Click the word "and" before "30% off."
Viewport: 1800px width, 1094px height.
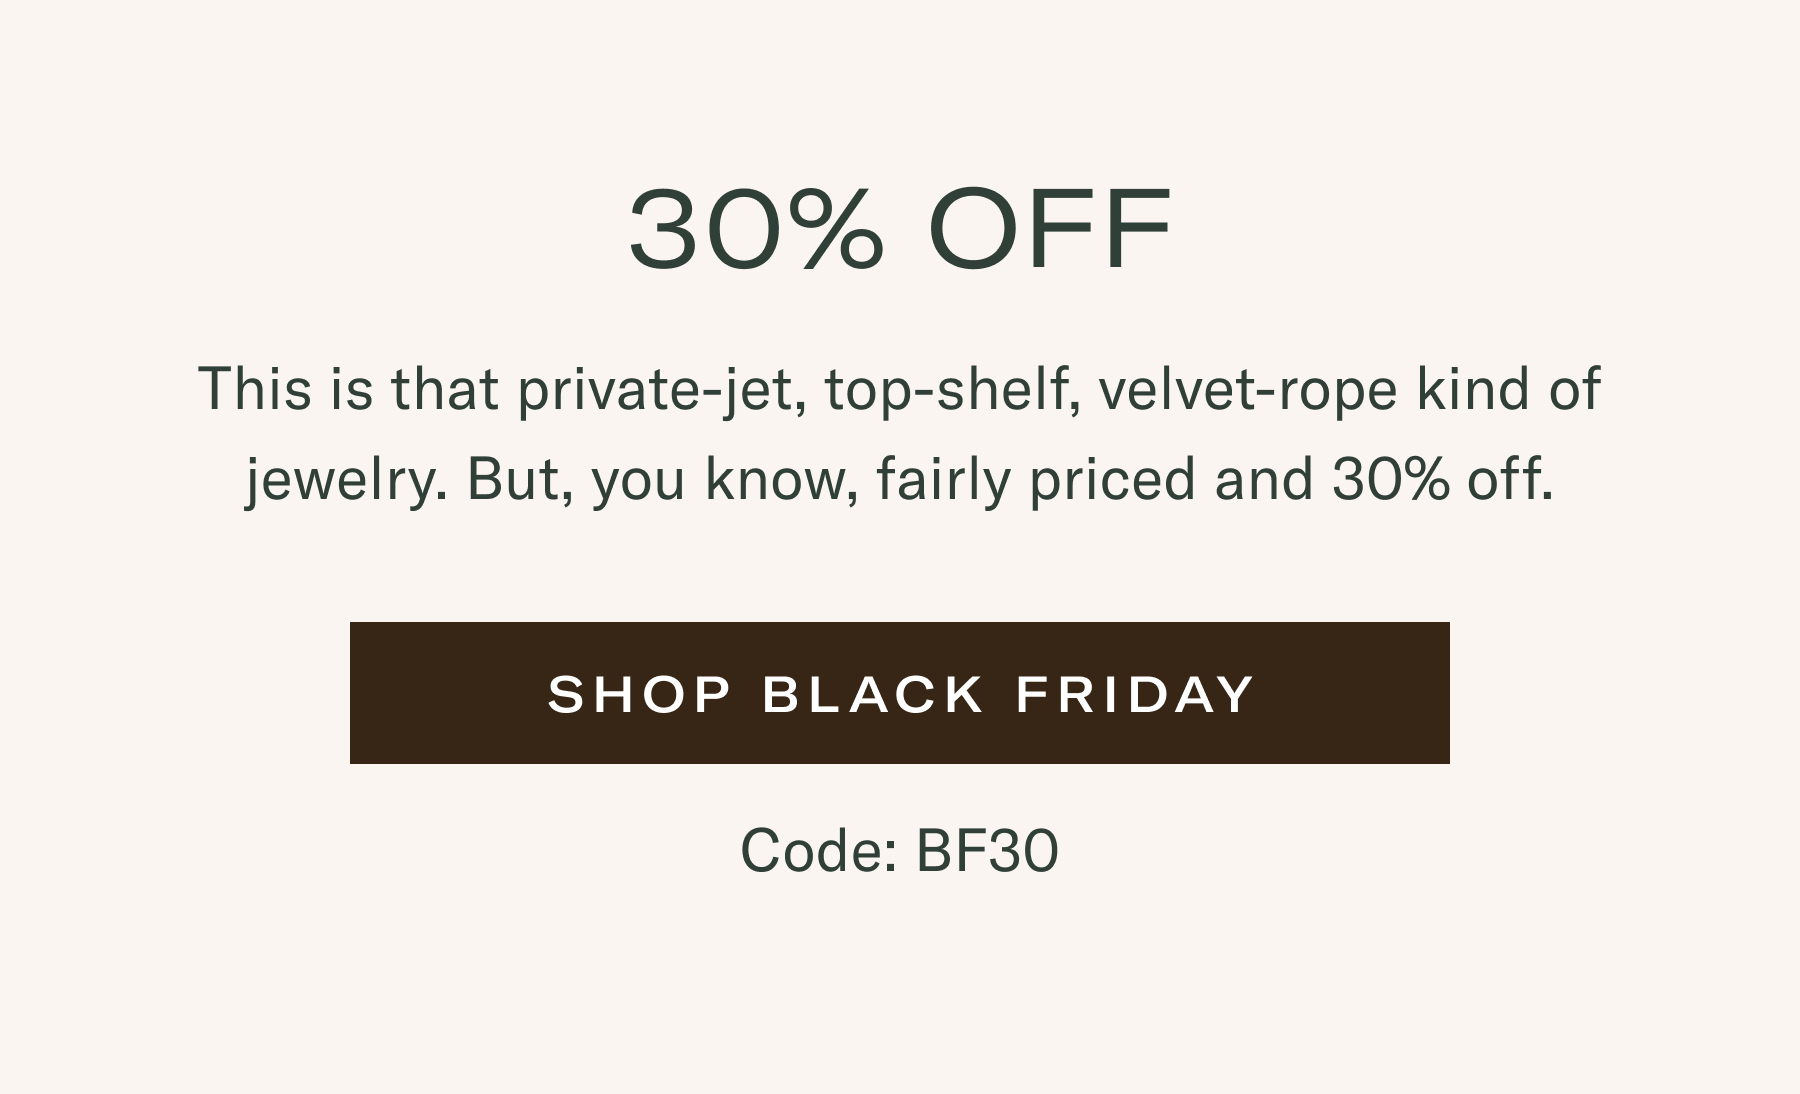pos(1263,479)
